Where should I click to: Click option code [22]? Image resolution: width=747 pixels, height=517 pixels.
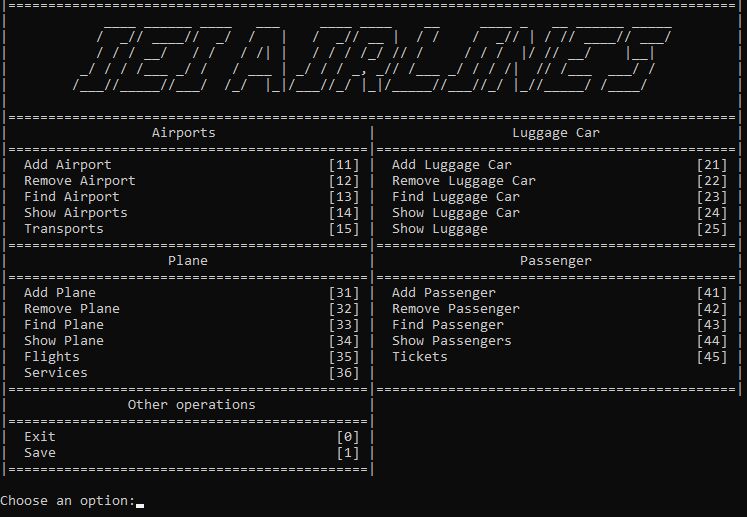(x=712, y=181)
